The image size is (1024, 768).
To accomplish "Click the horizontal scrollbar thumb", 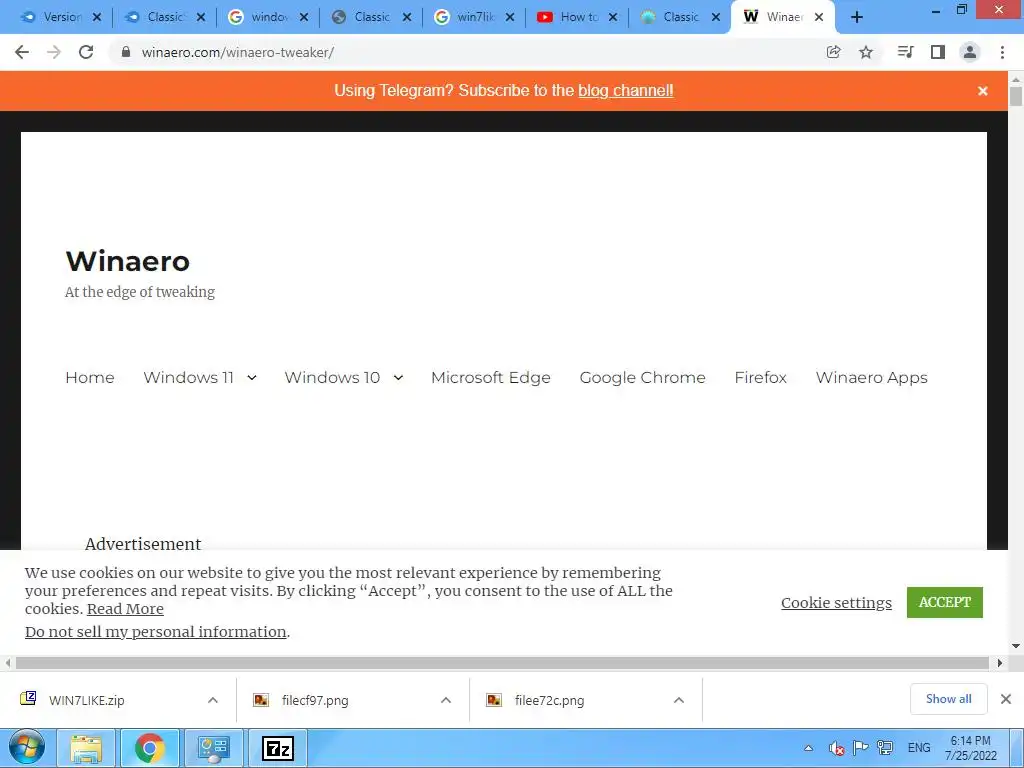I will tap(502, 663).
